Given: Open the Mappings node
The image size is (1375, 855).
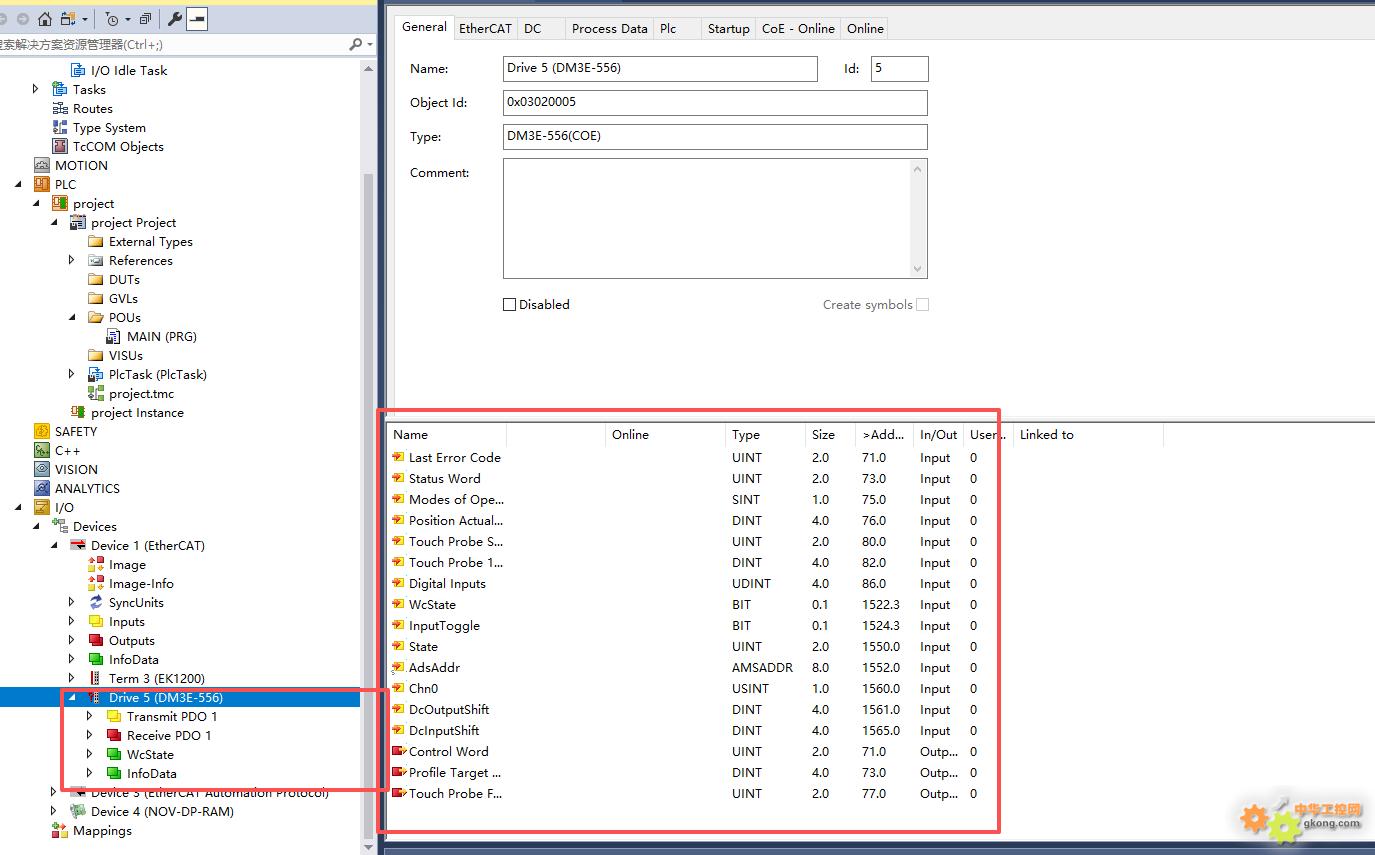Looking at the screenshot, I should pyautogui.click(x=102, y=830).
